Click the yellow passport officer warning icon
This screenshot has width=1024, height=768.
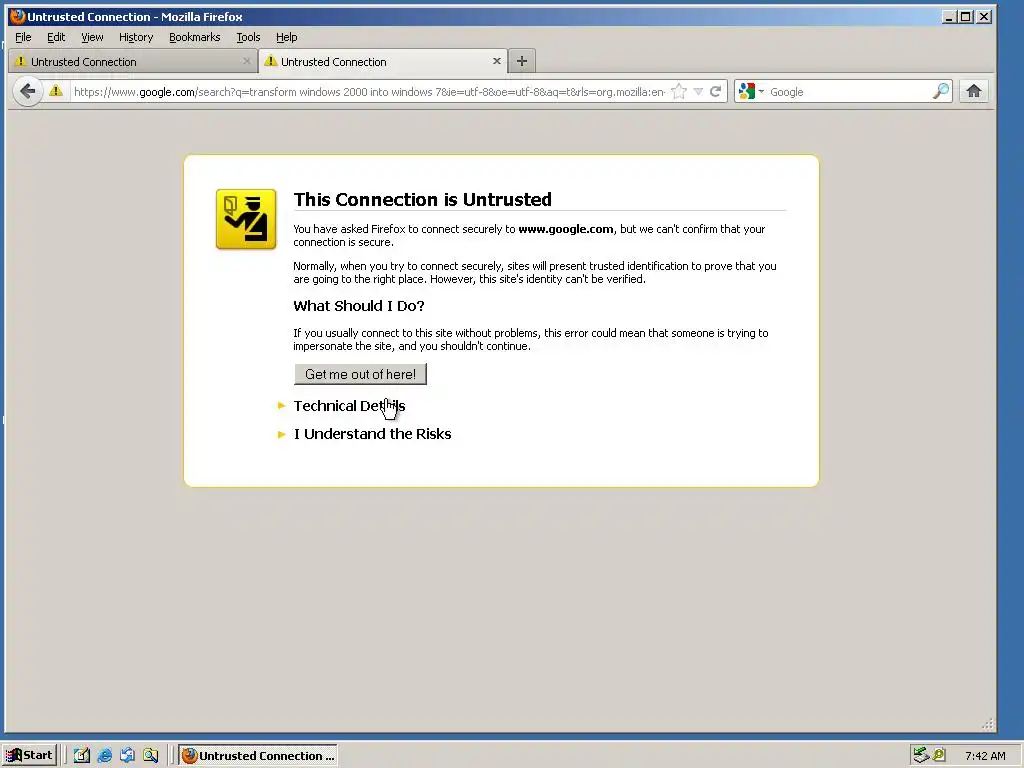246,219
